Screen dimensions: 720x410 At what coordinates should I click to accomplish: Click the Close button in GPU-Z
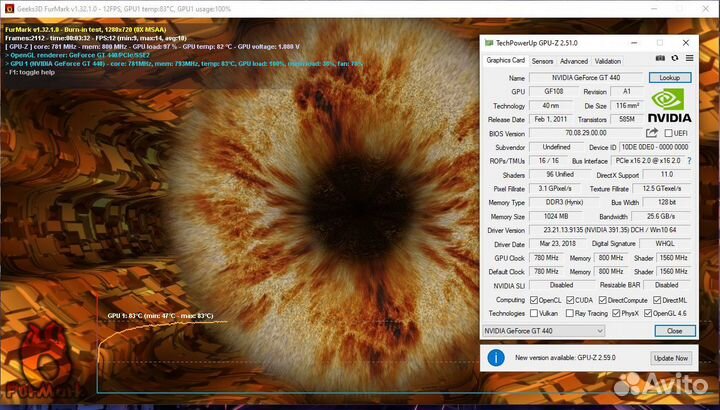click(x=674, y=331)
